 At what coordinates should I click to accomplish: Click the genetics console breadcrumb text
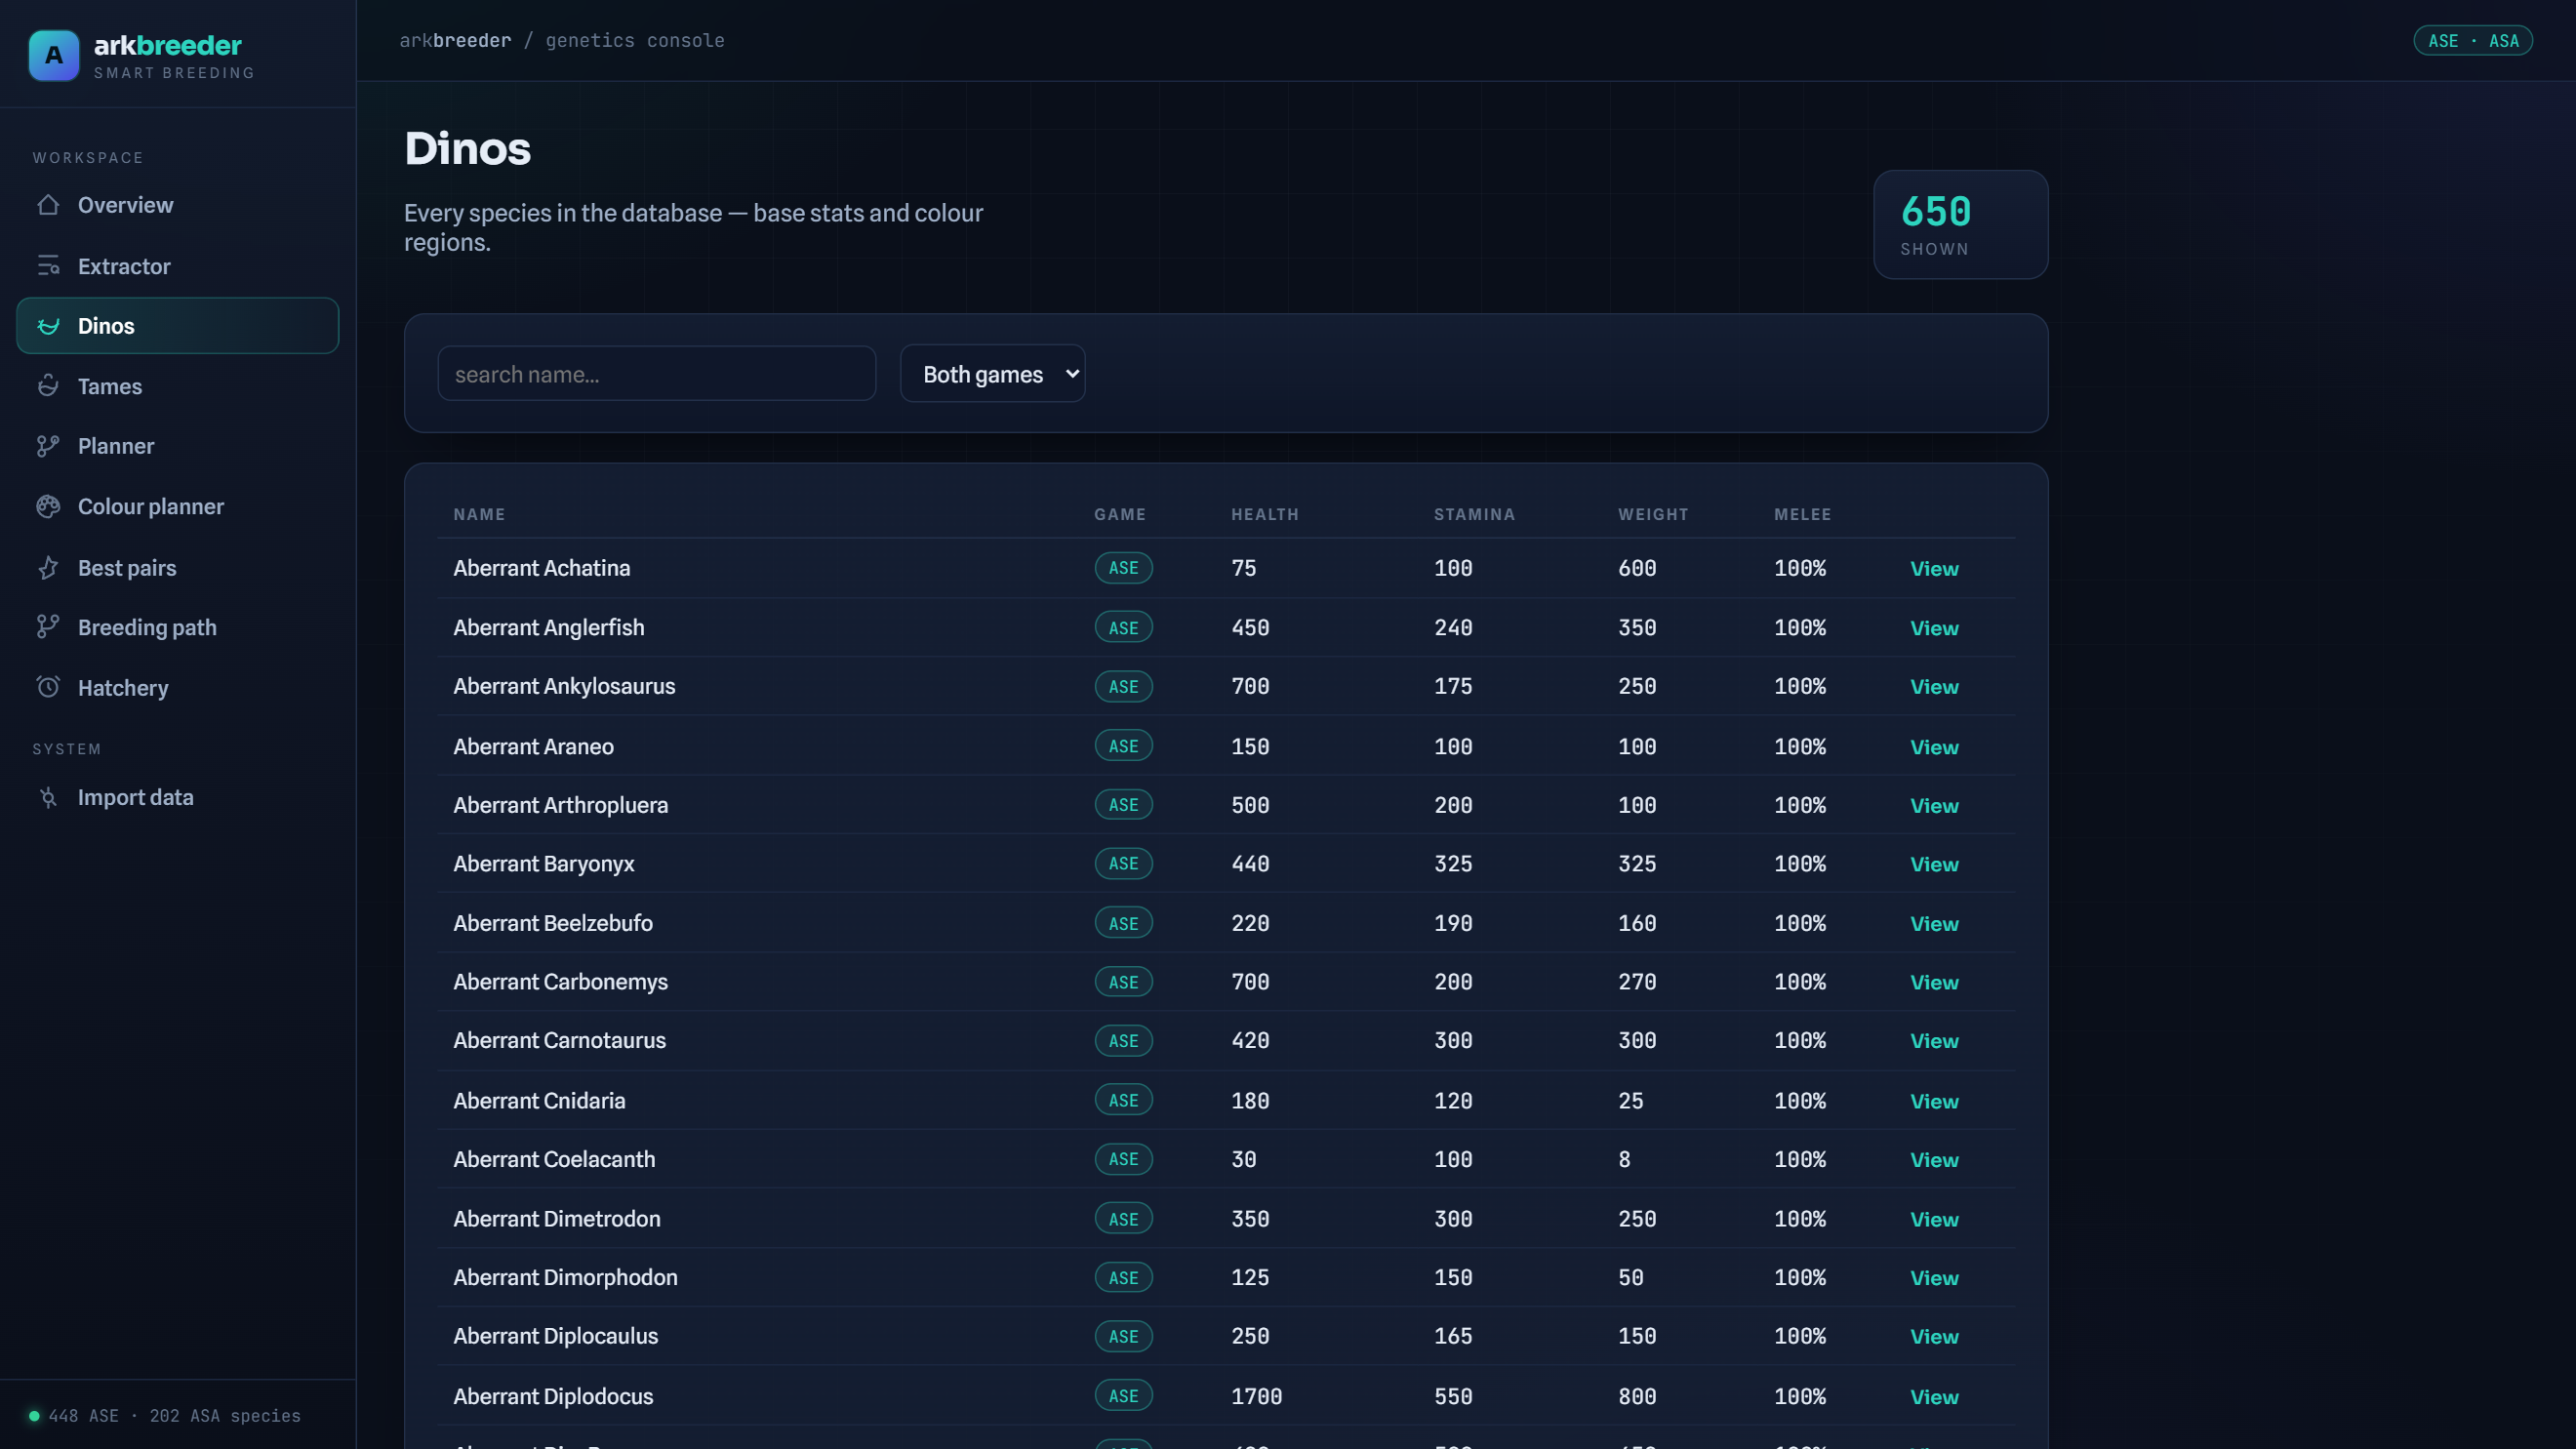pos(634,40)
